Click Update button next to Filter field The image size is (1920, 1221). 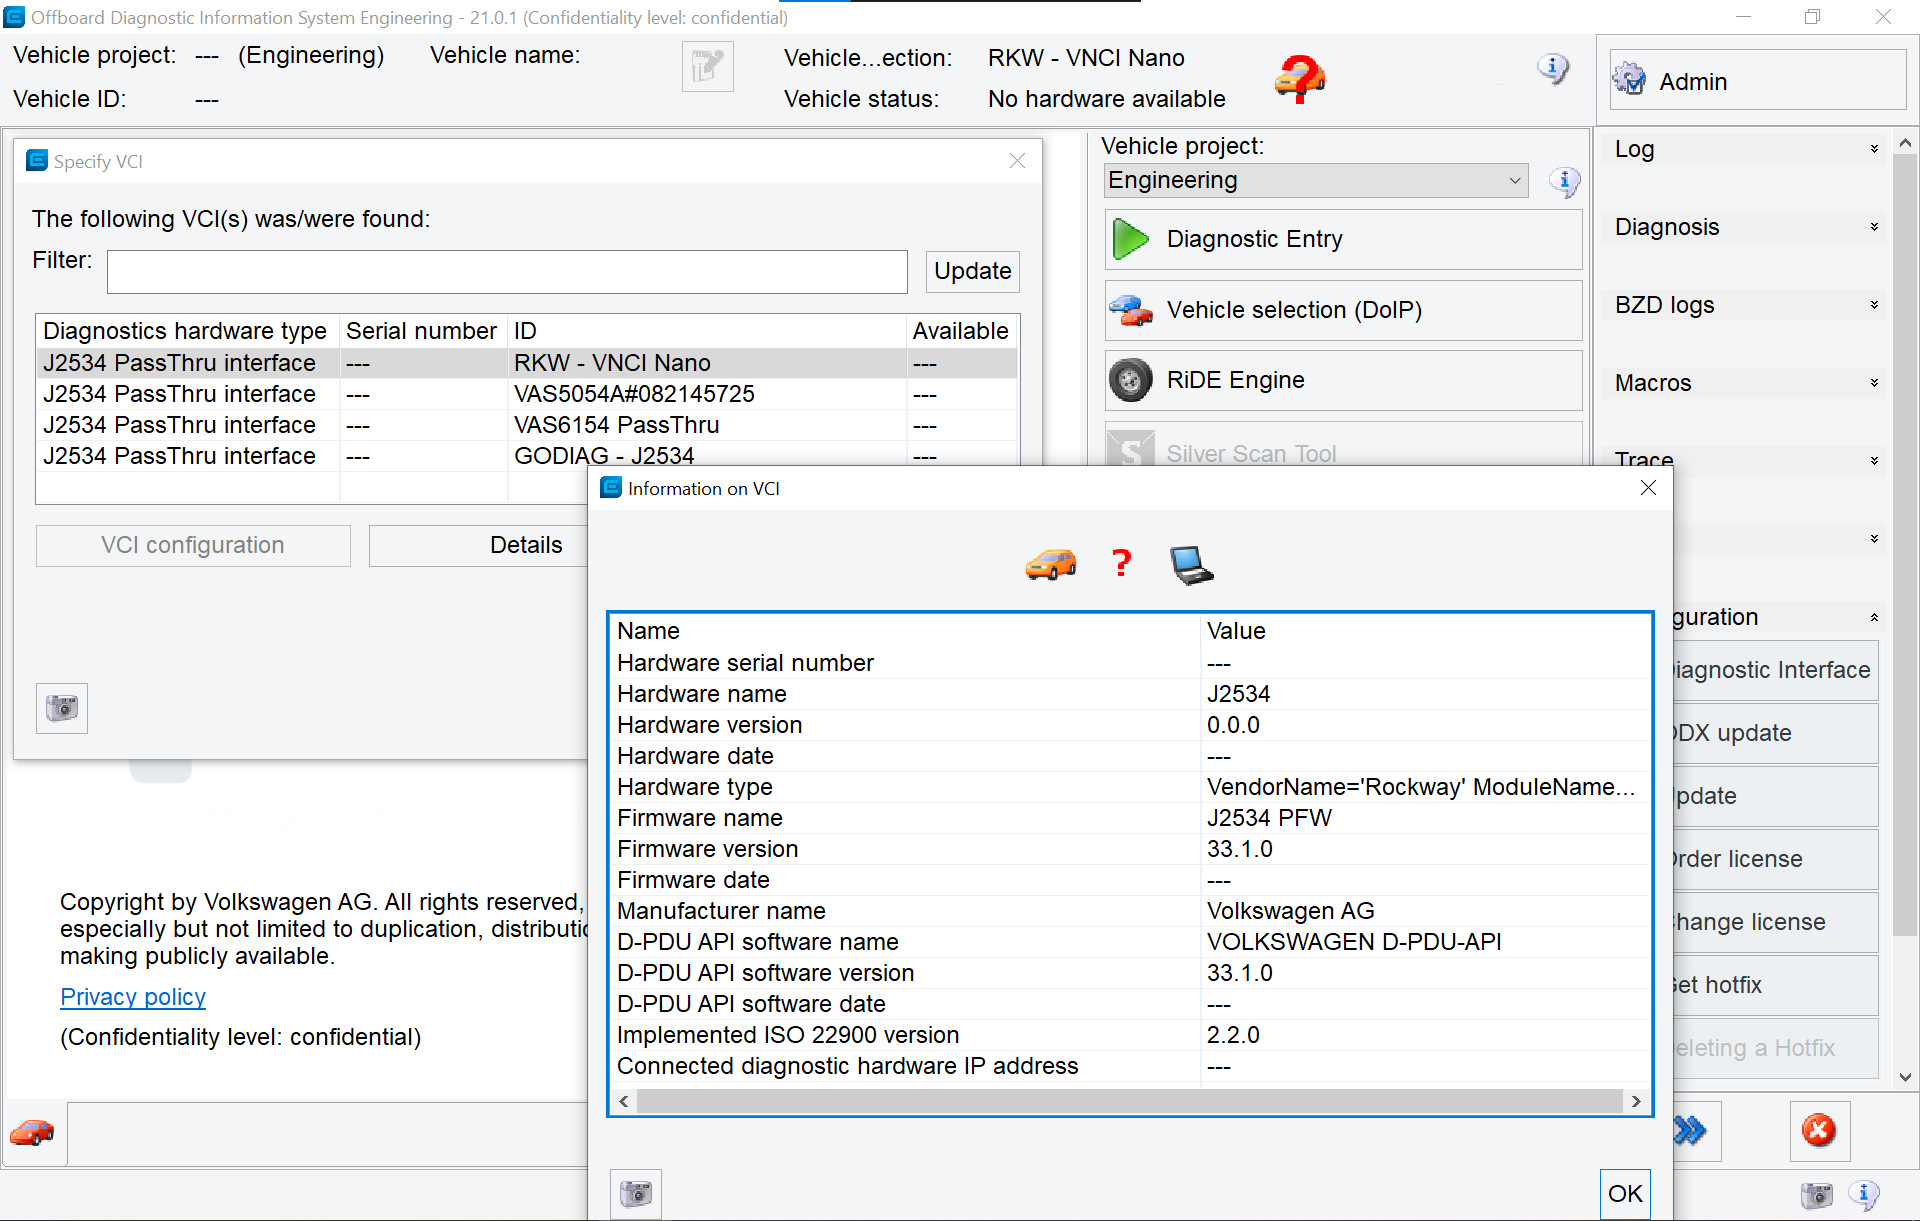(x=972, y=271)
